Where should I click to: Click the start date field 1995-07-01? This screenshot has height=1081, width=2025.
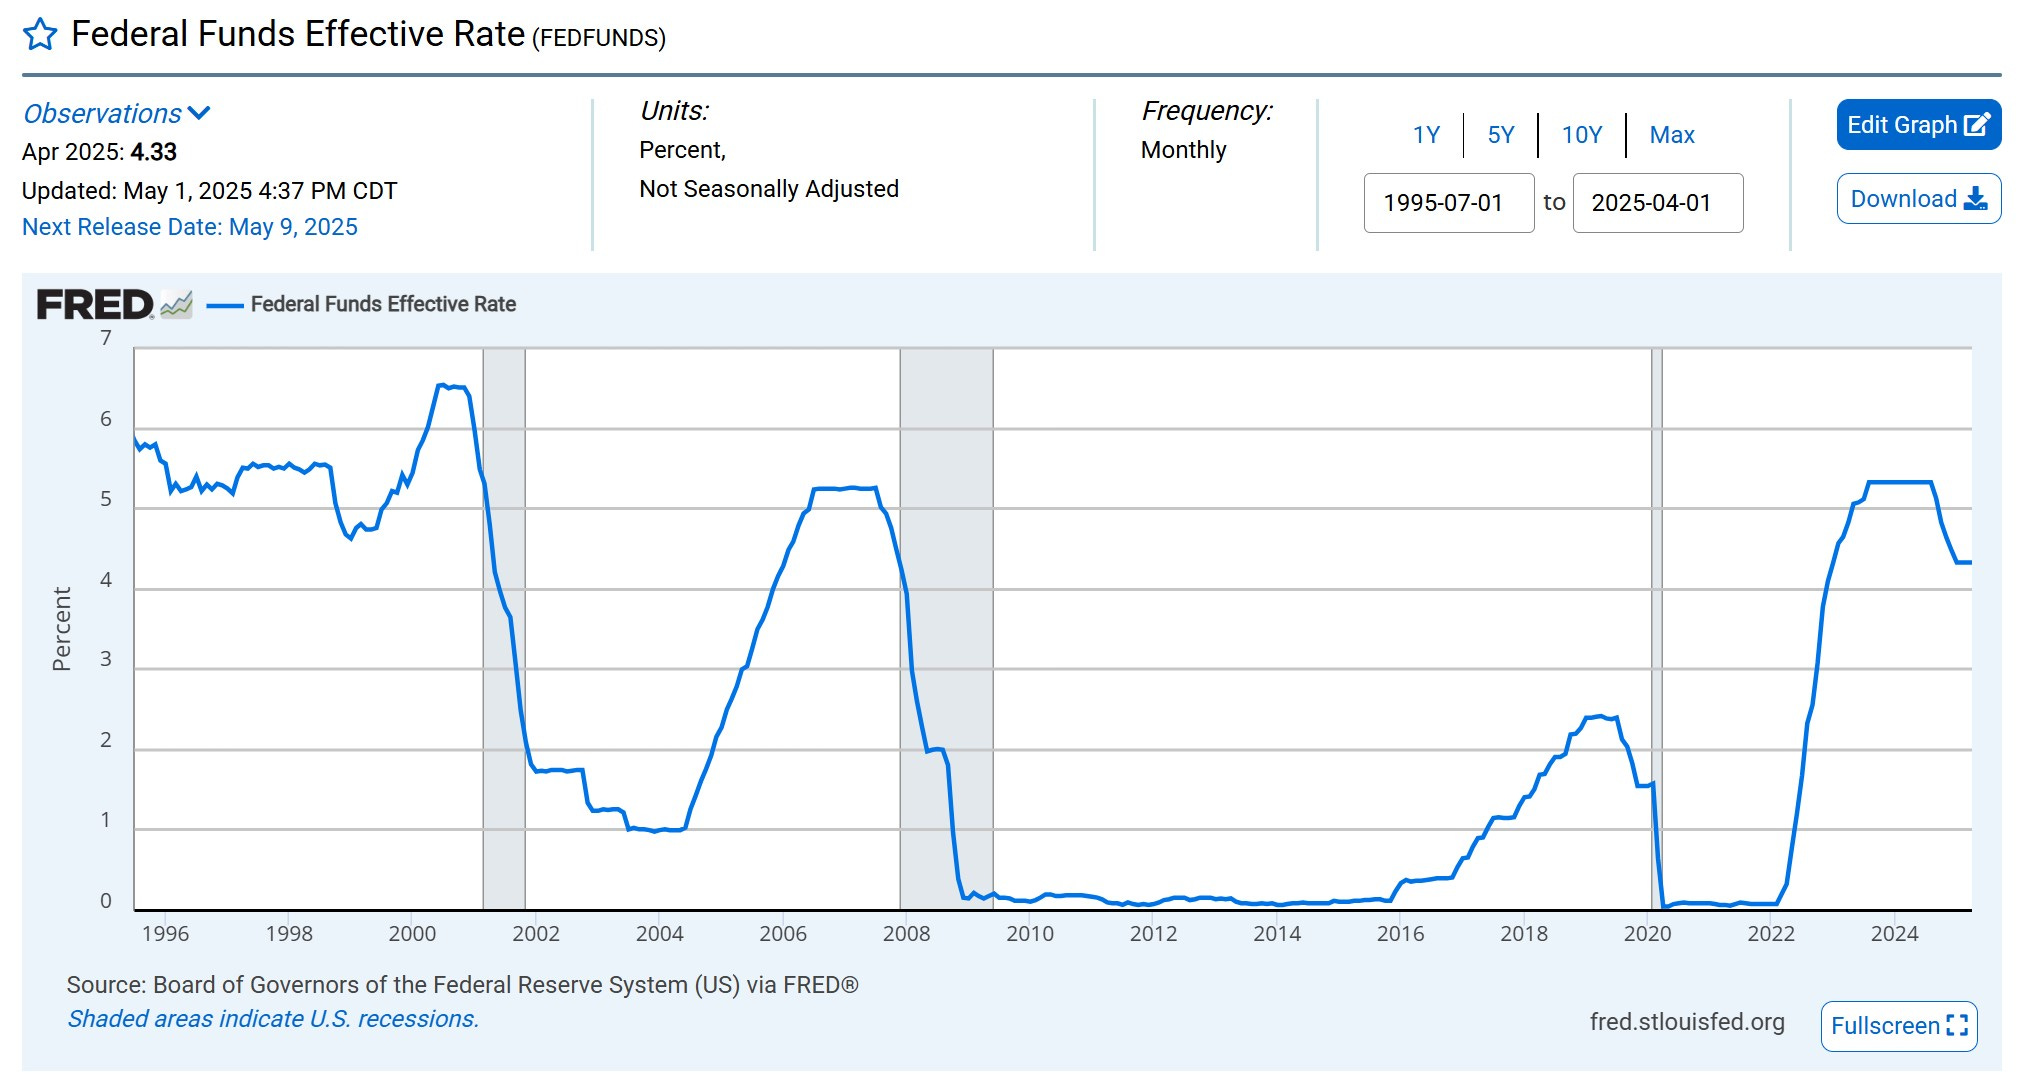point(1448,203)
